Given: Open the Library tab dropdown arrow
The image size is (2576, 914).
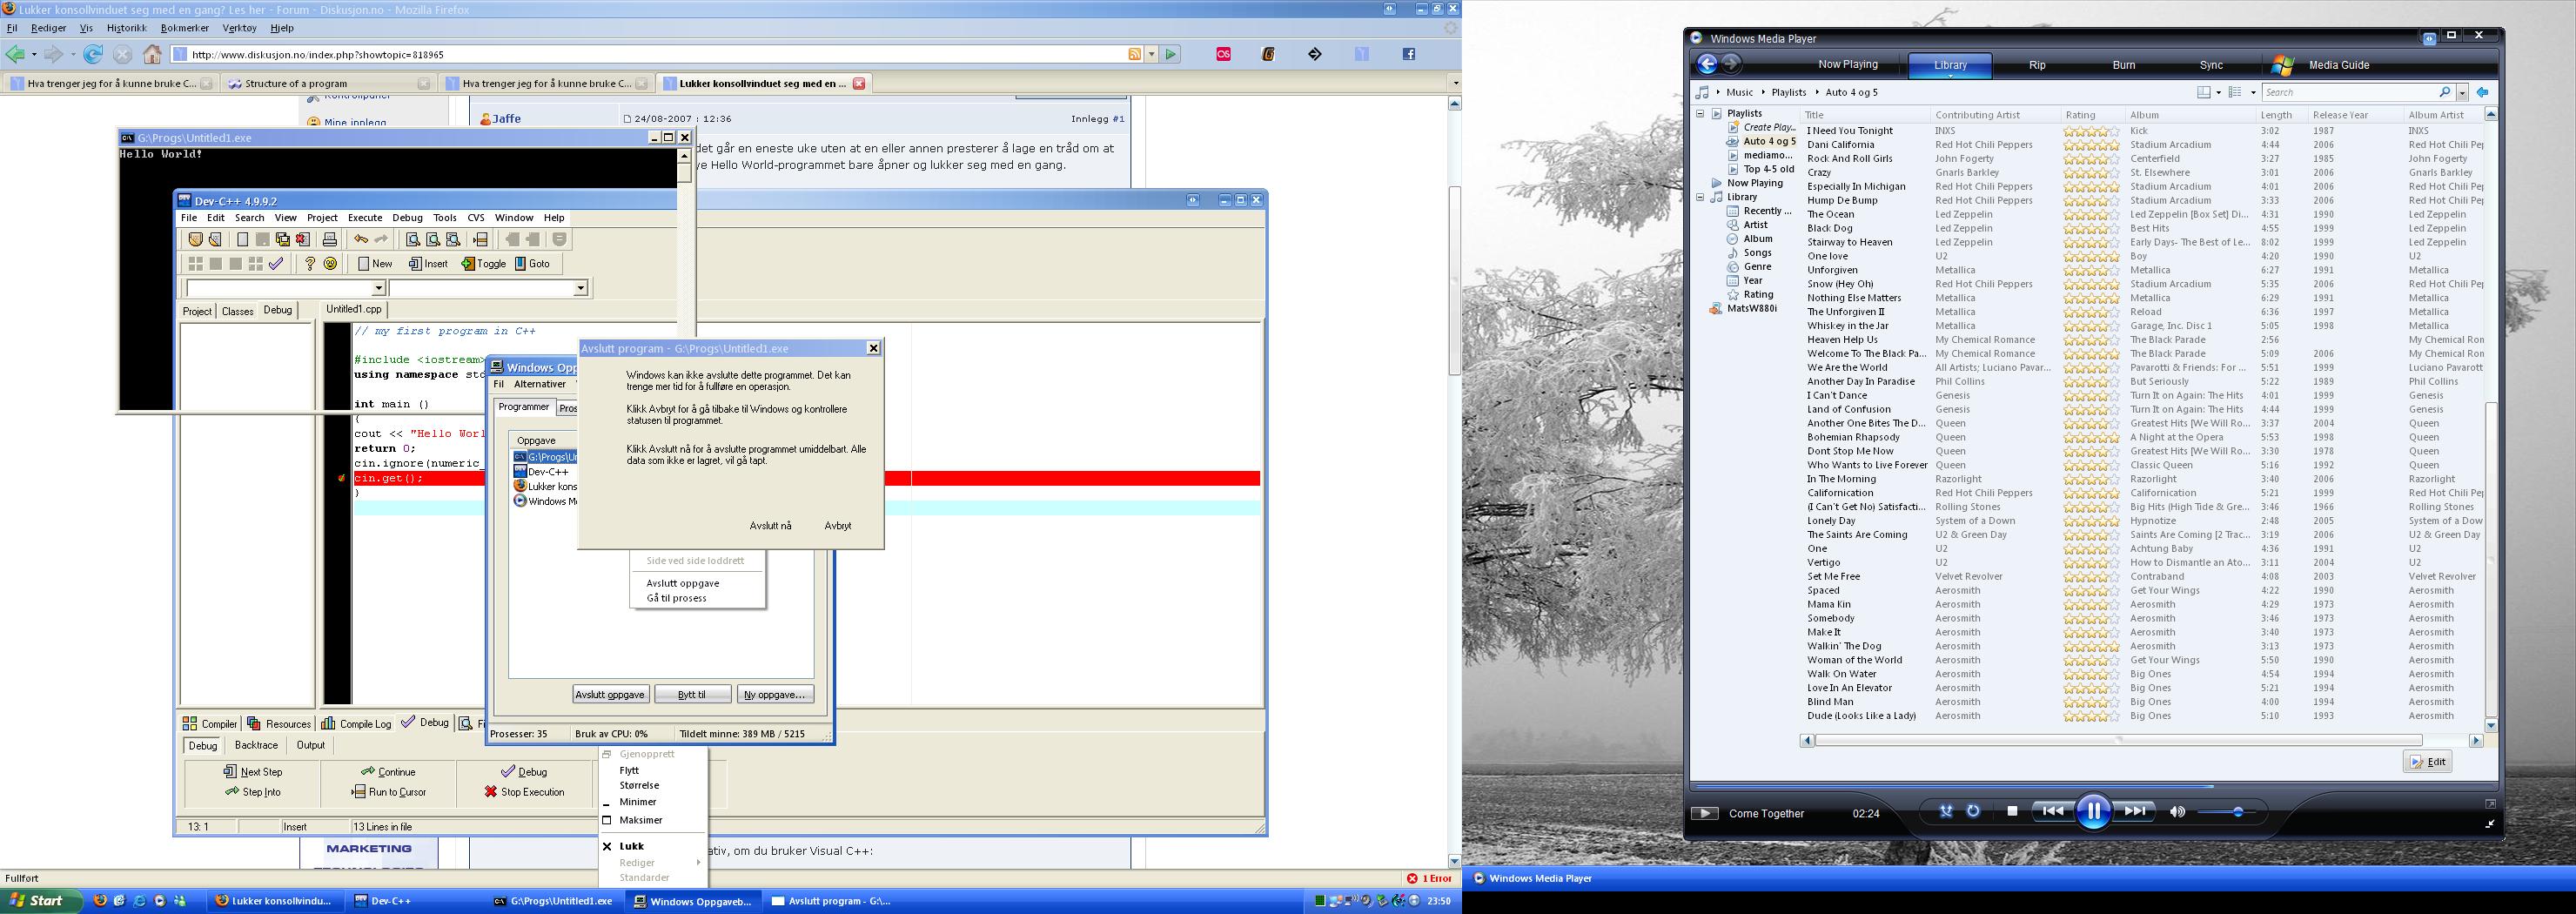Looking at the screenshot, I should (1950, 75).
